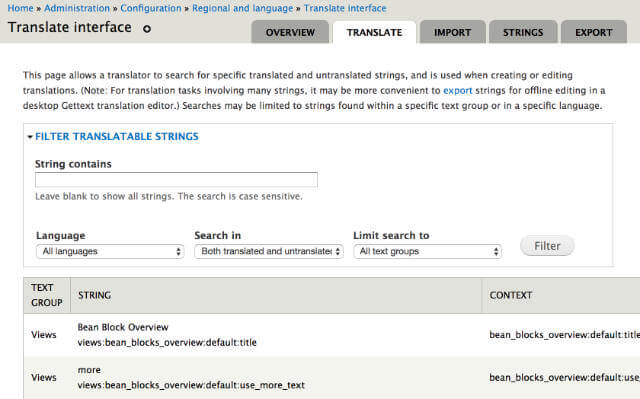Open the Search in dropdown
This screenshot has width=640, height=399.
(269, 251)
